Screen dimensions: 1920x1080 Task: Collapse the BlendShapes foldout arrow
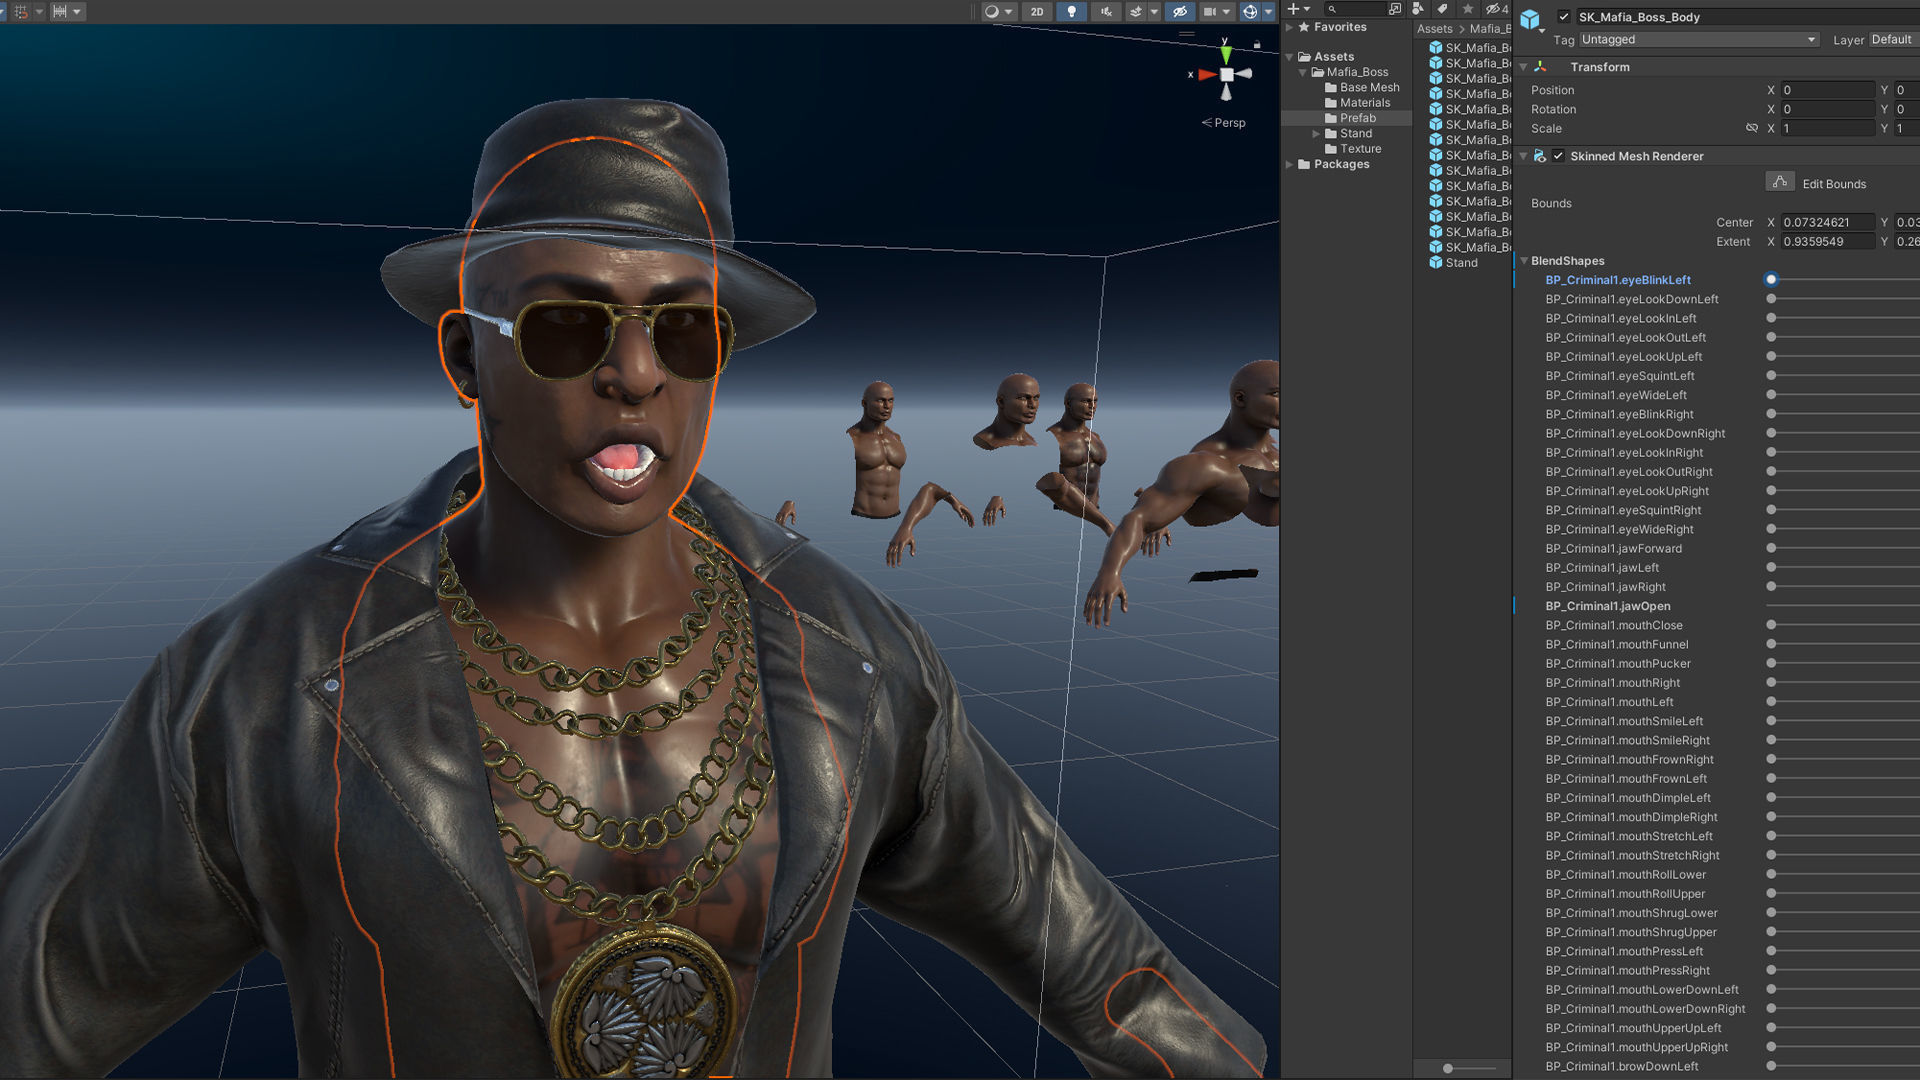(x=1524, y=261)
